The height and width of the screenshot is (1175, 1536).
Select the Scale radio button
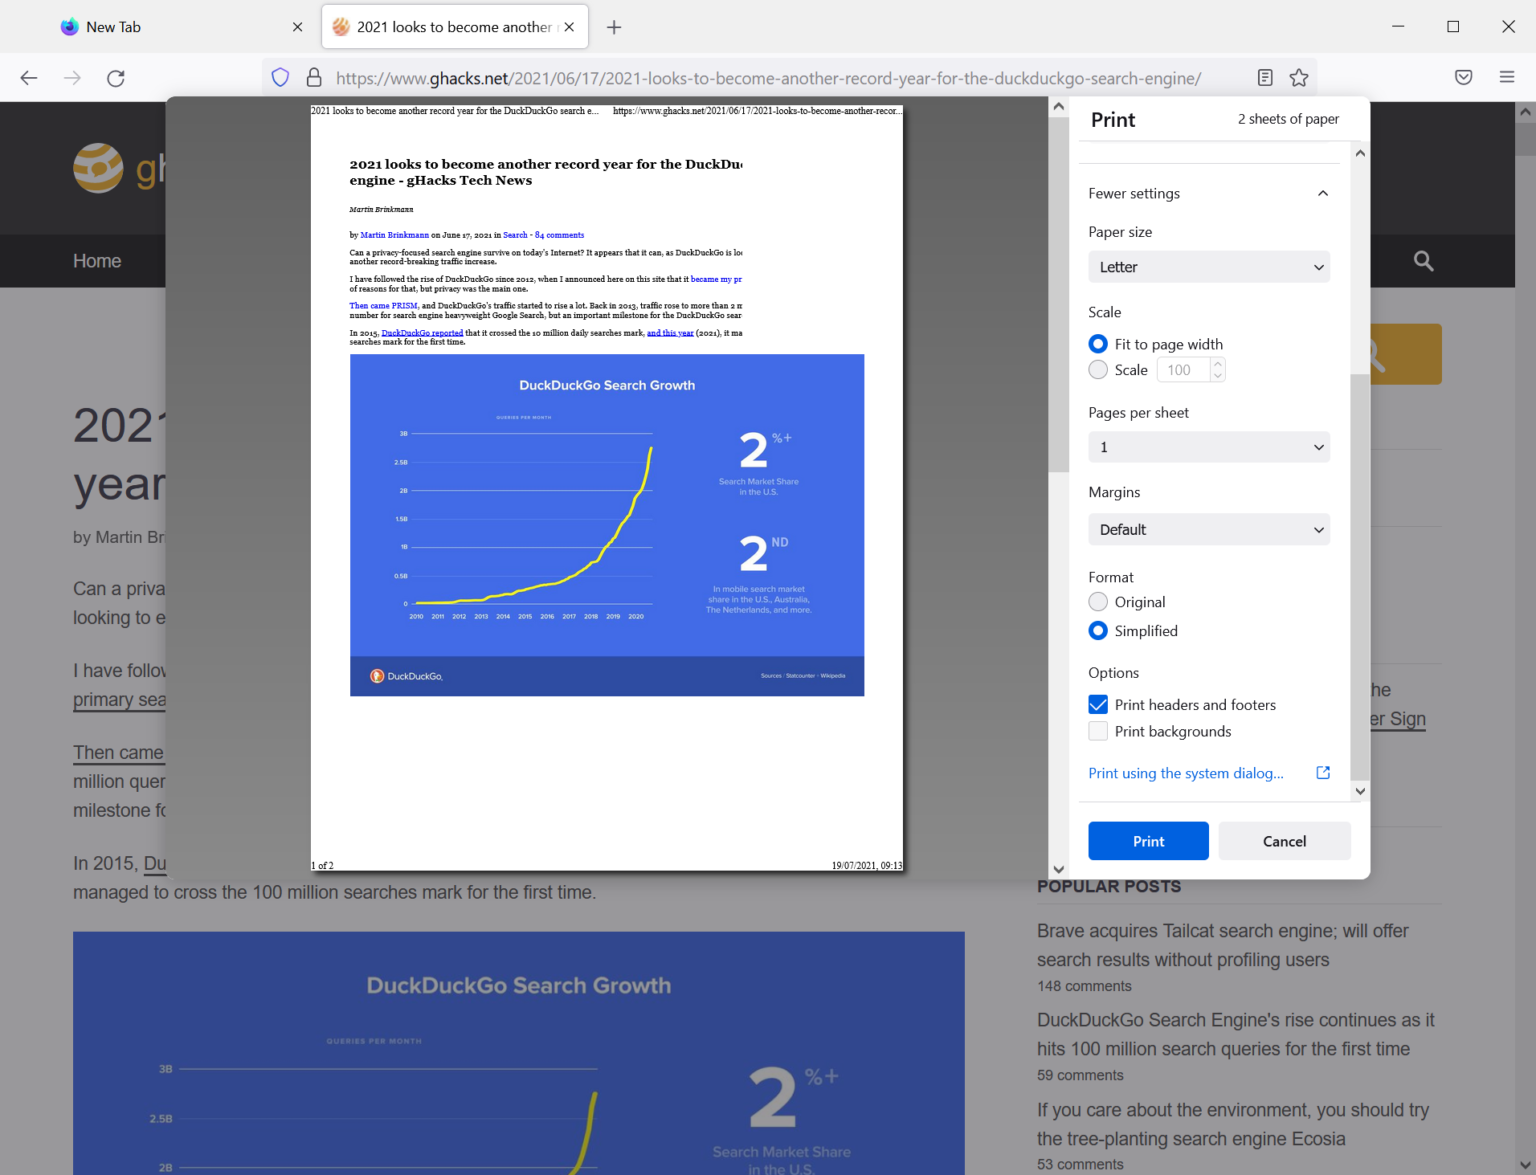point(1098,369)
